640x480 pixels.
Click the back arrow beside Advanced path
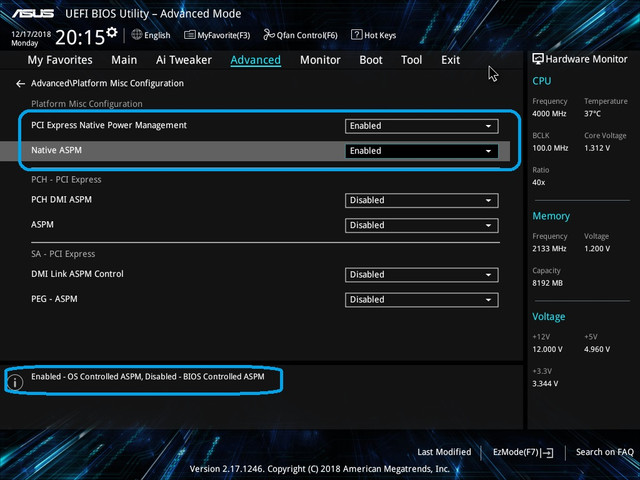(20, 84)
